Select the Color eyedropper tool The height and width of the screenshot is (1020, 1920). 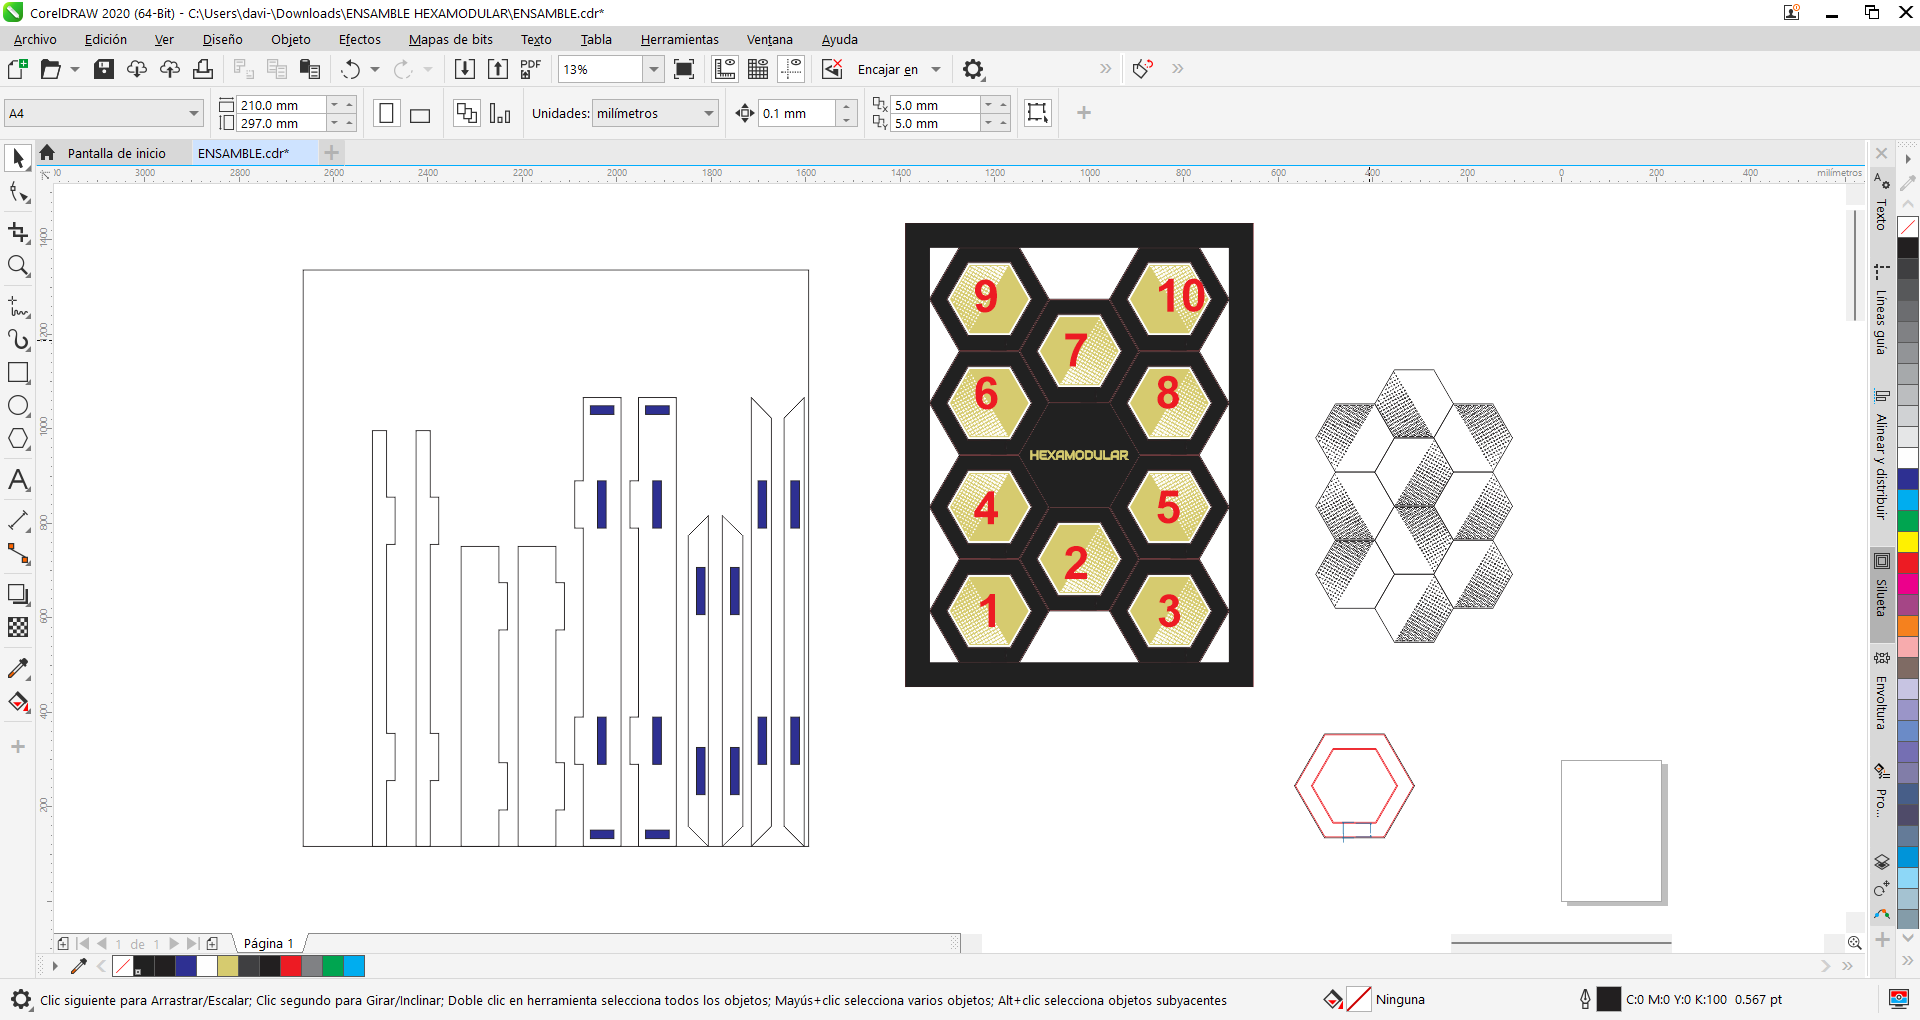click(x=18, y=668)
